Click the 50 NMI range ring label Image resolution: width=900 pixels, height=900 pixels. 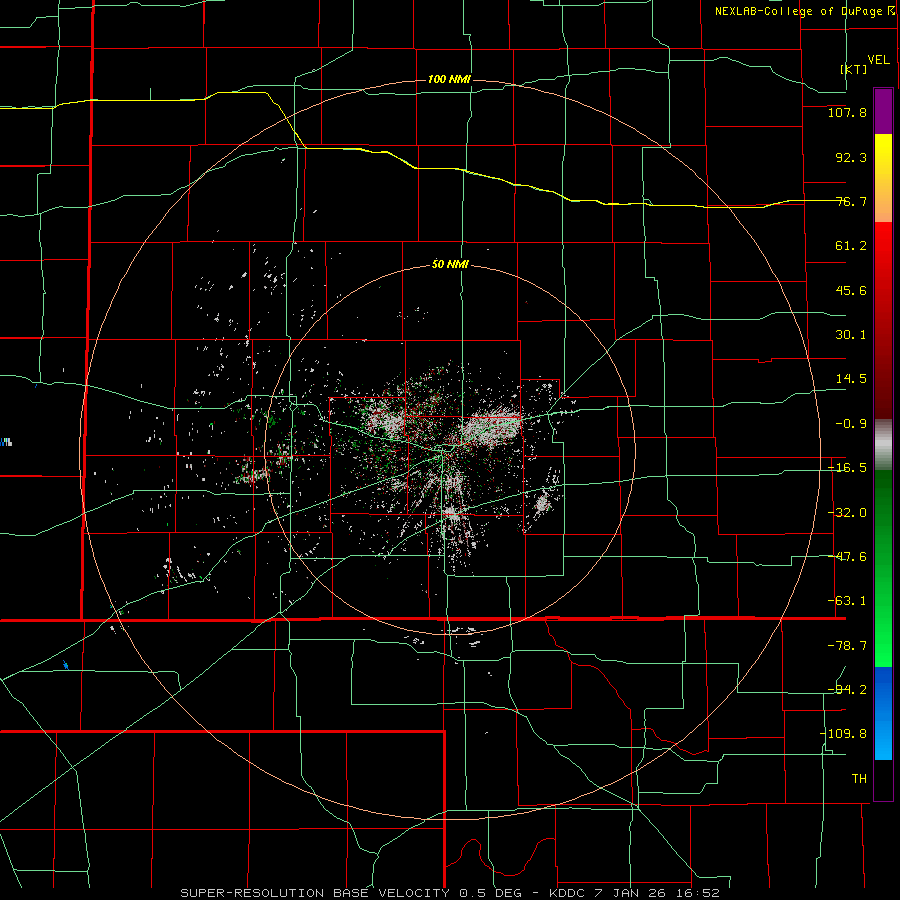pos(449,265)
